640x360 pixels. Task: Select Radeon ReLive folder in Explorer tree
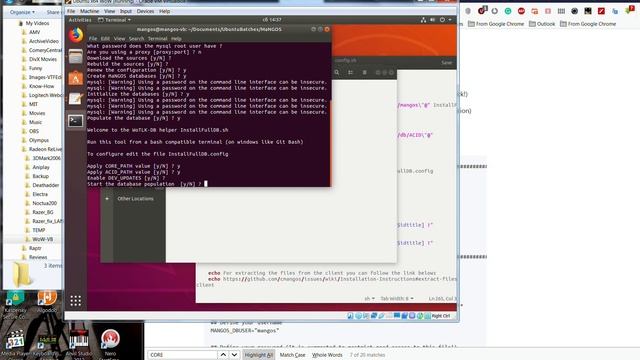pyautogui.click(x=45, y=149)
